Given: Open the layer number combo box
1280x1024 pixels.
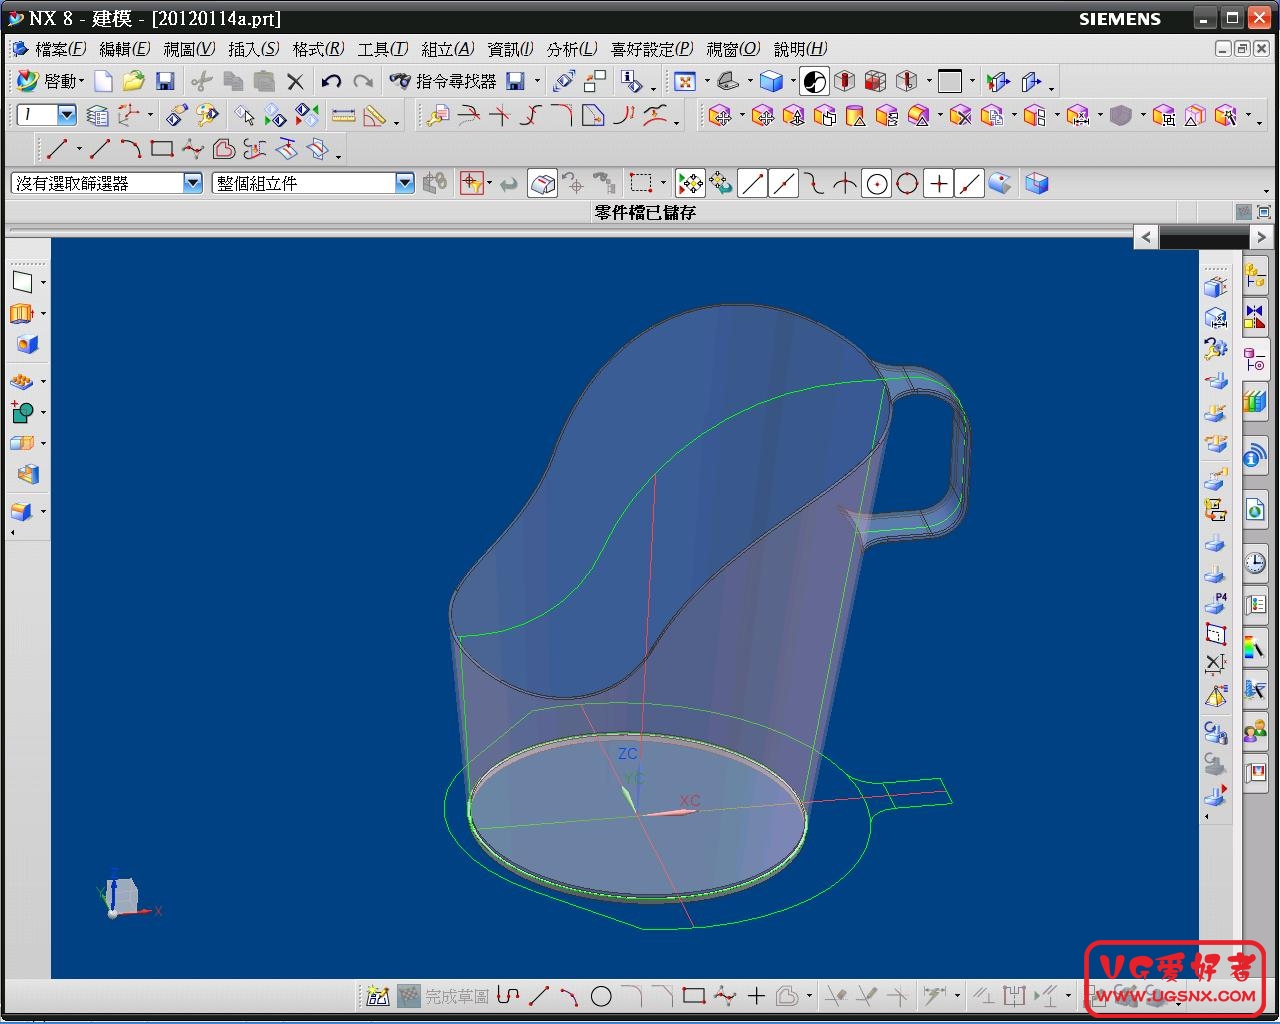Looking at the screenshot, I should click(x=47, y=115).
